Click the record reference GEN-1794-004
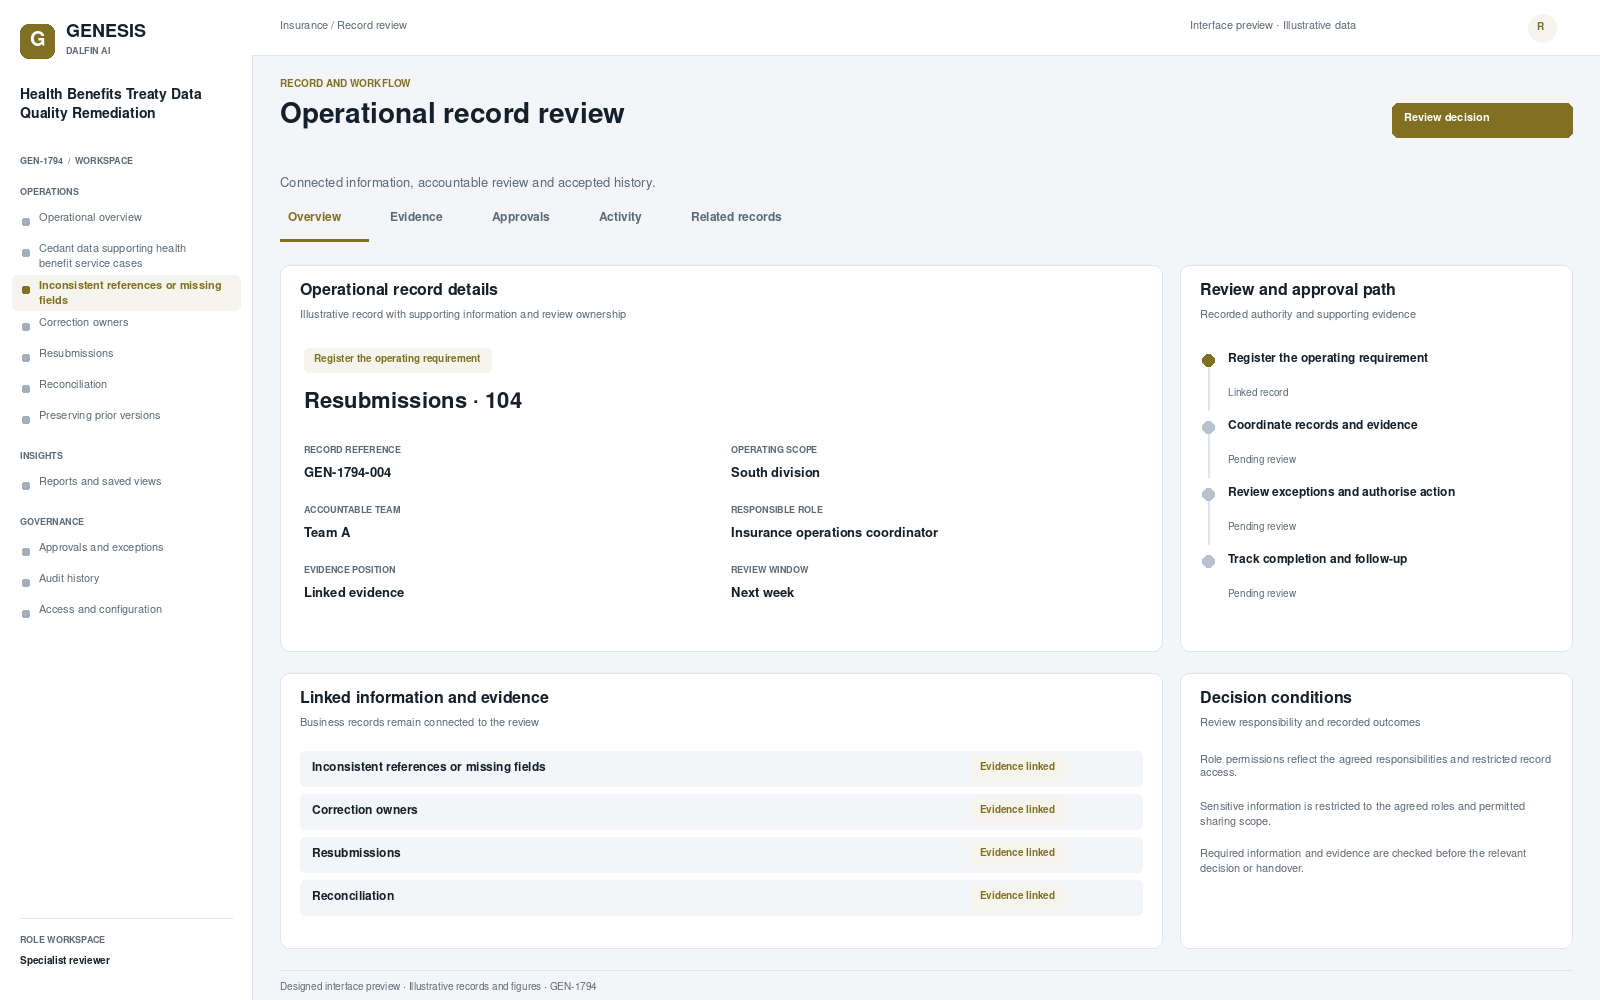This screenshot has height=1000, width=1600. [347, 473]
